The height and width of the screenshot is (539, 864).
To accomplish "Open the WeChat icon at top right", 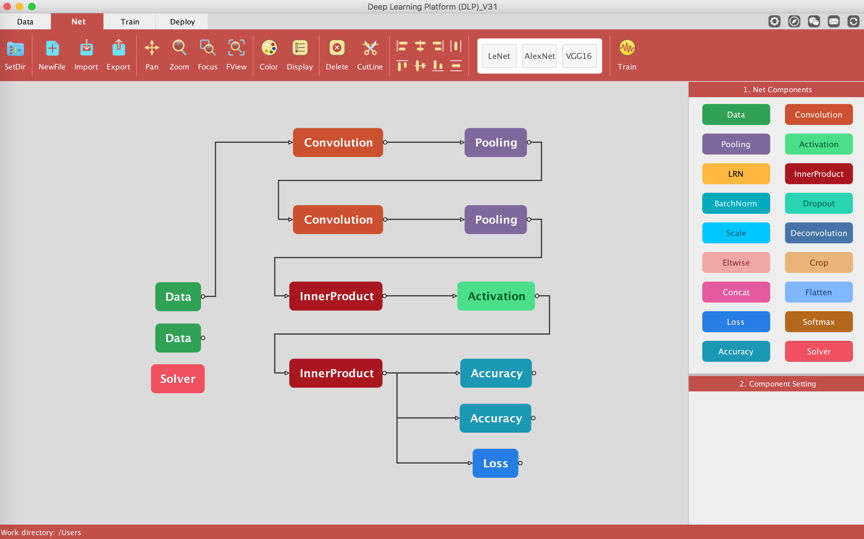I will 814,21.
